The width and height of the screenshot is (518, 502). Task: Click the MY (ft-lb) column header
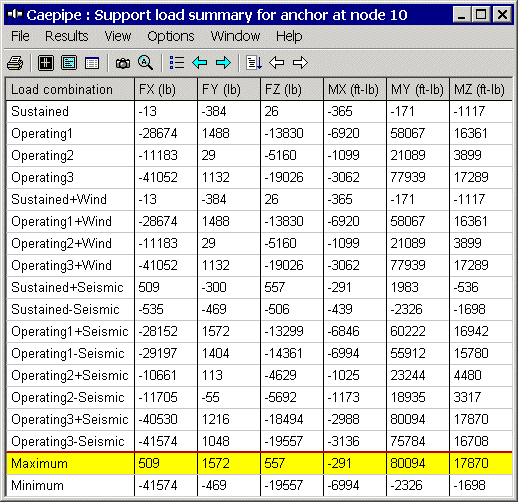[418, 89]
